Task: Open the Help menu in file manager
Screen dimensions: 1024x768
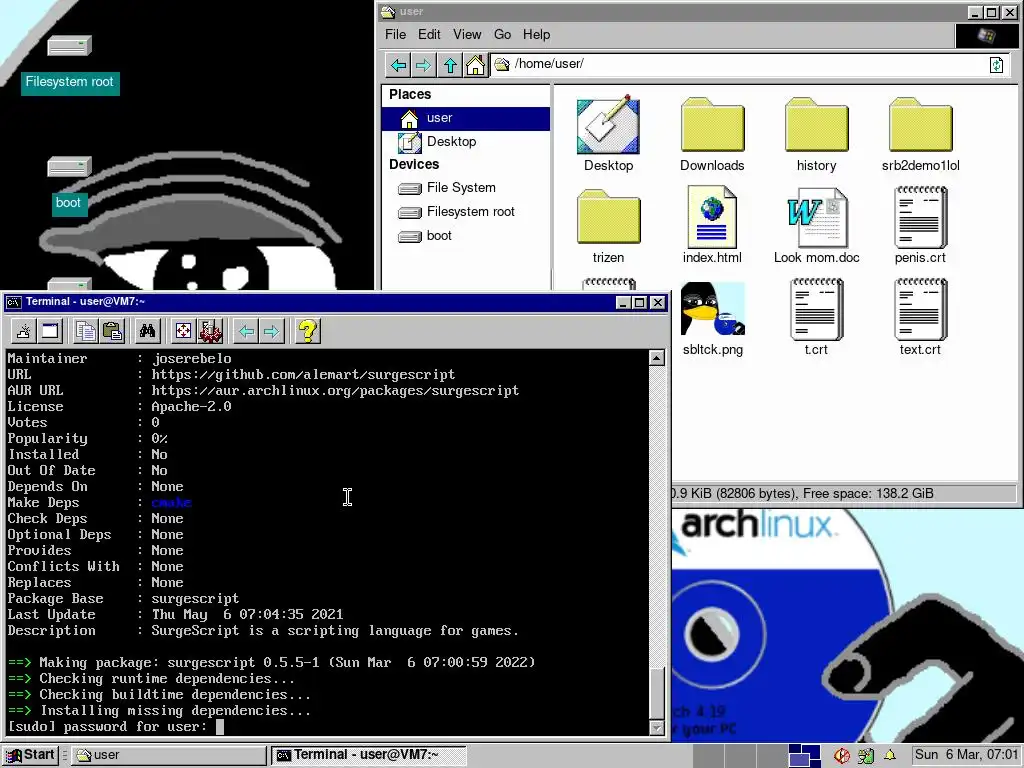Action: click(536, 35)
